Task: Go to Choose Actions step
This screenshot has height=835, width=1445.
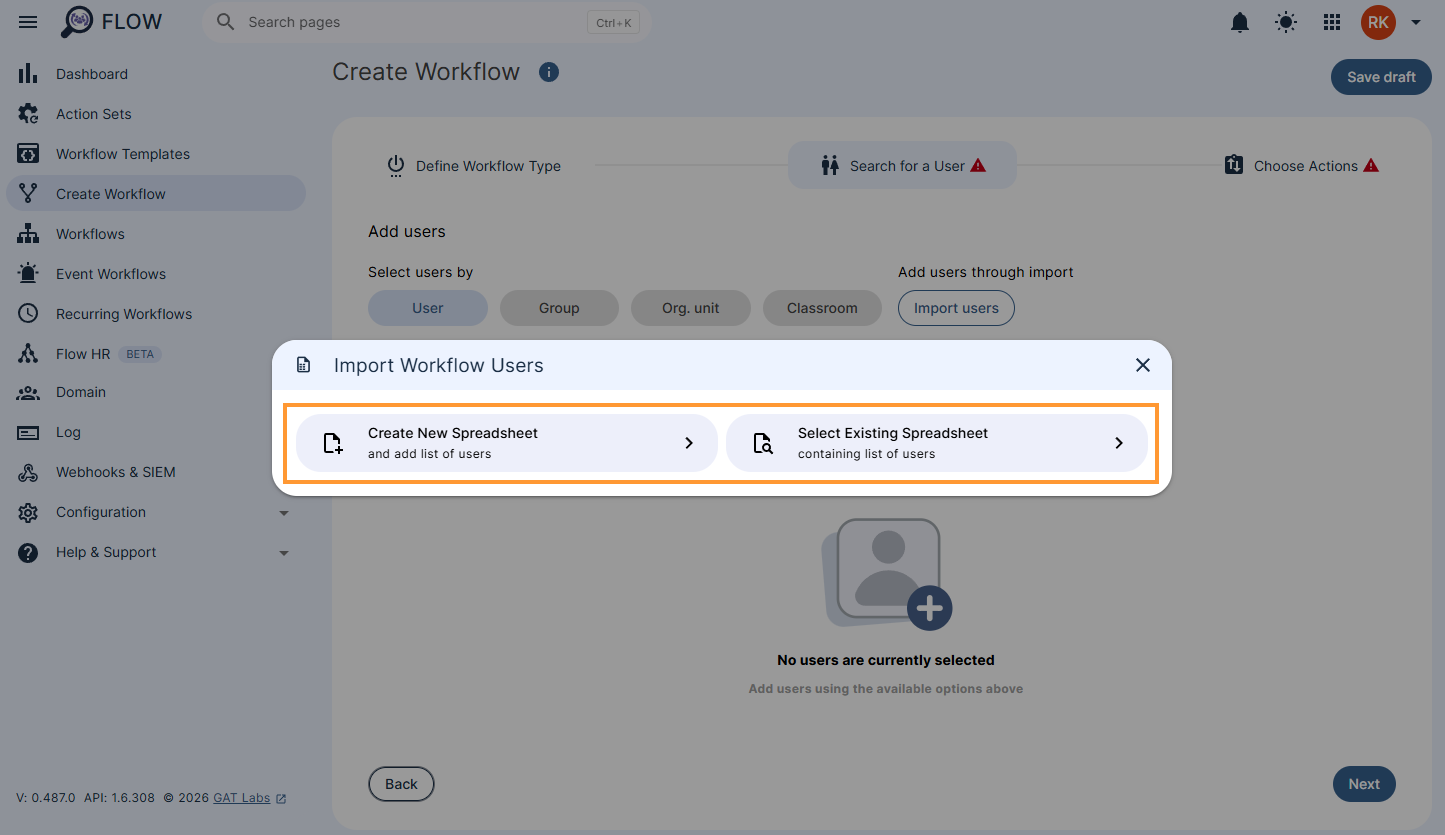Action: click(1301, 166)
